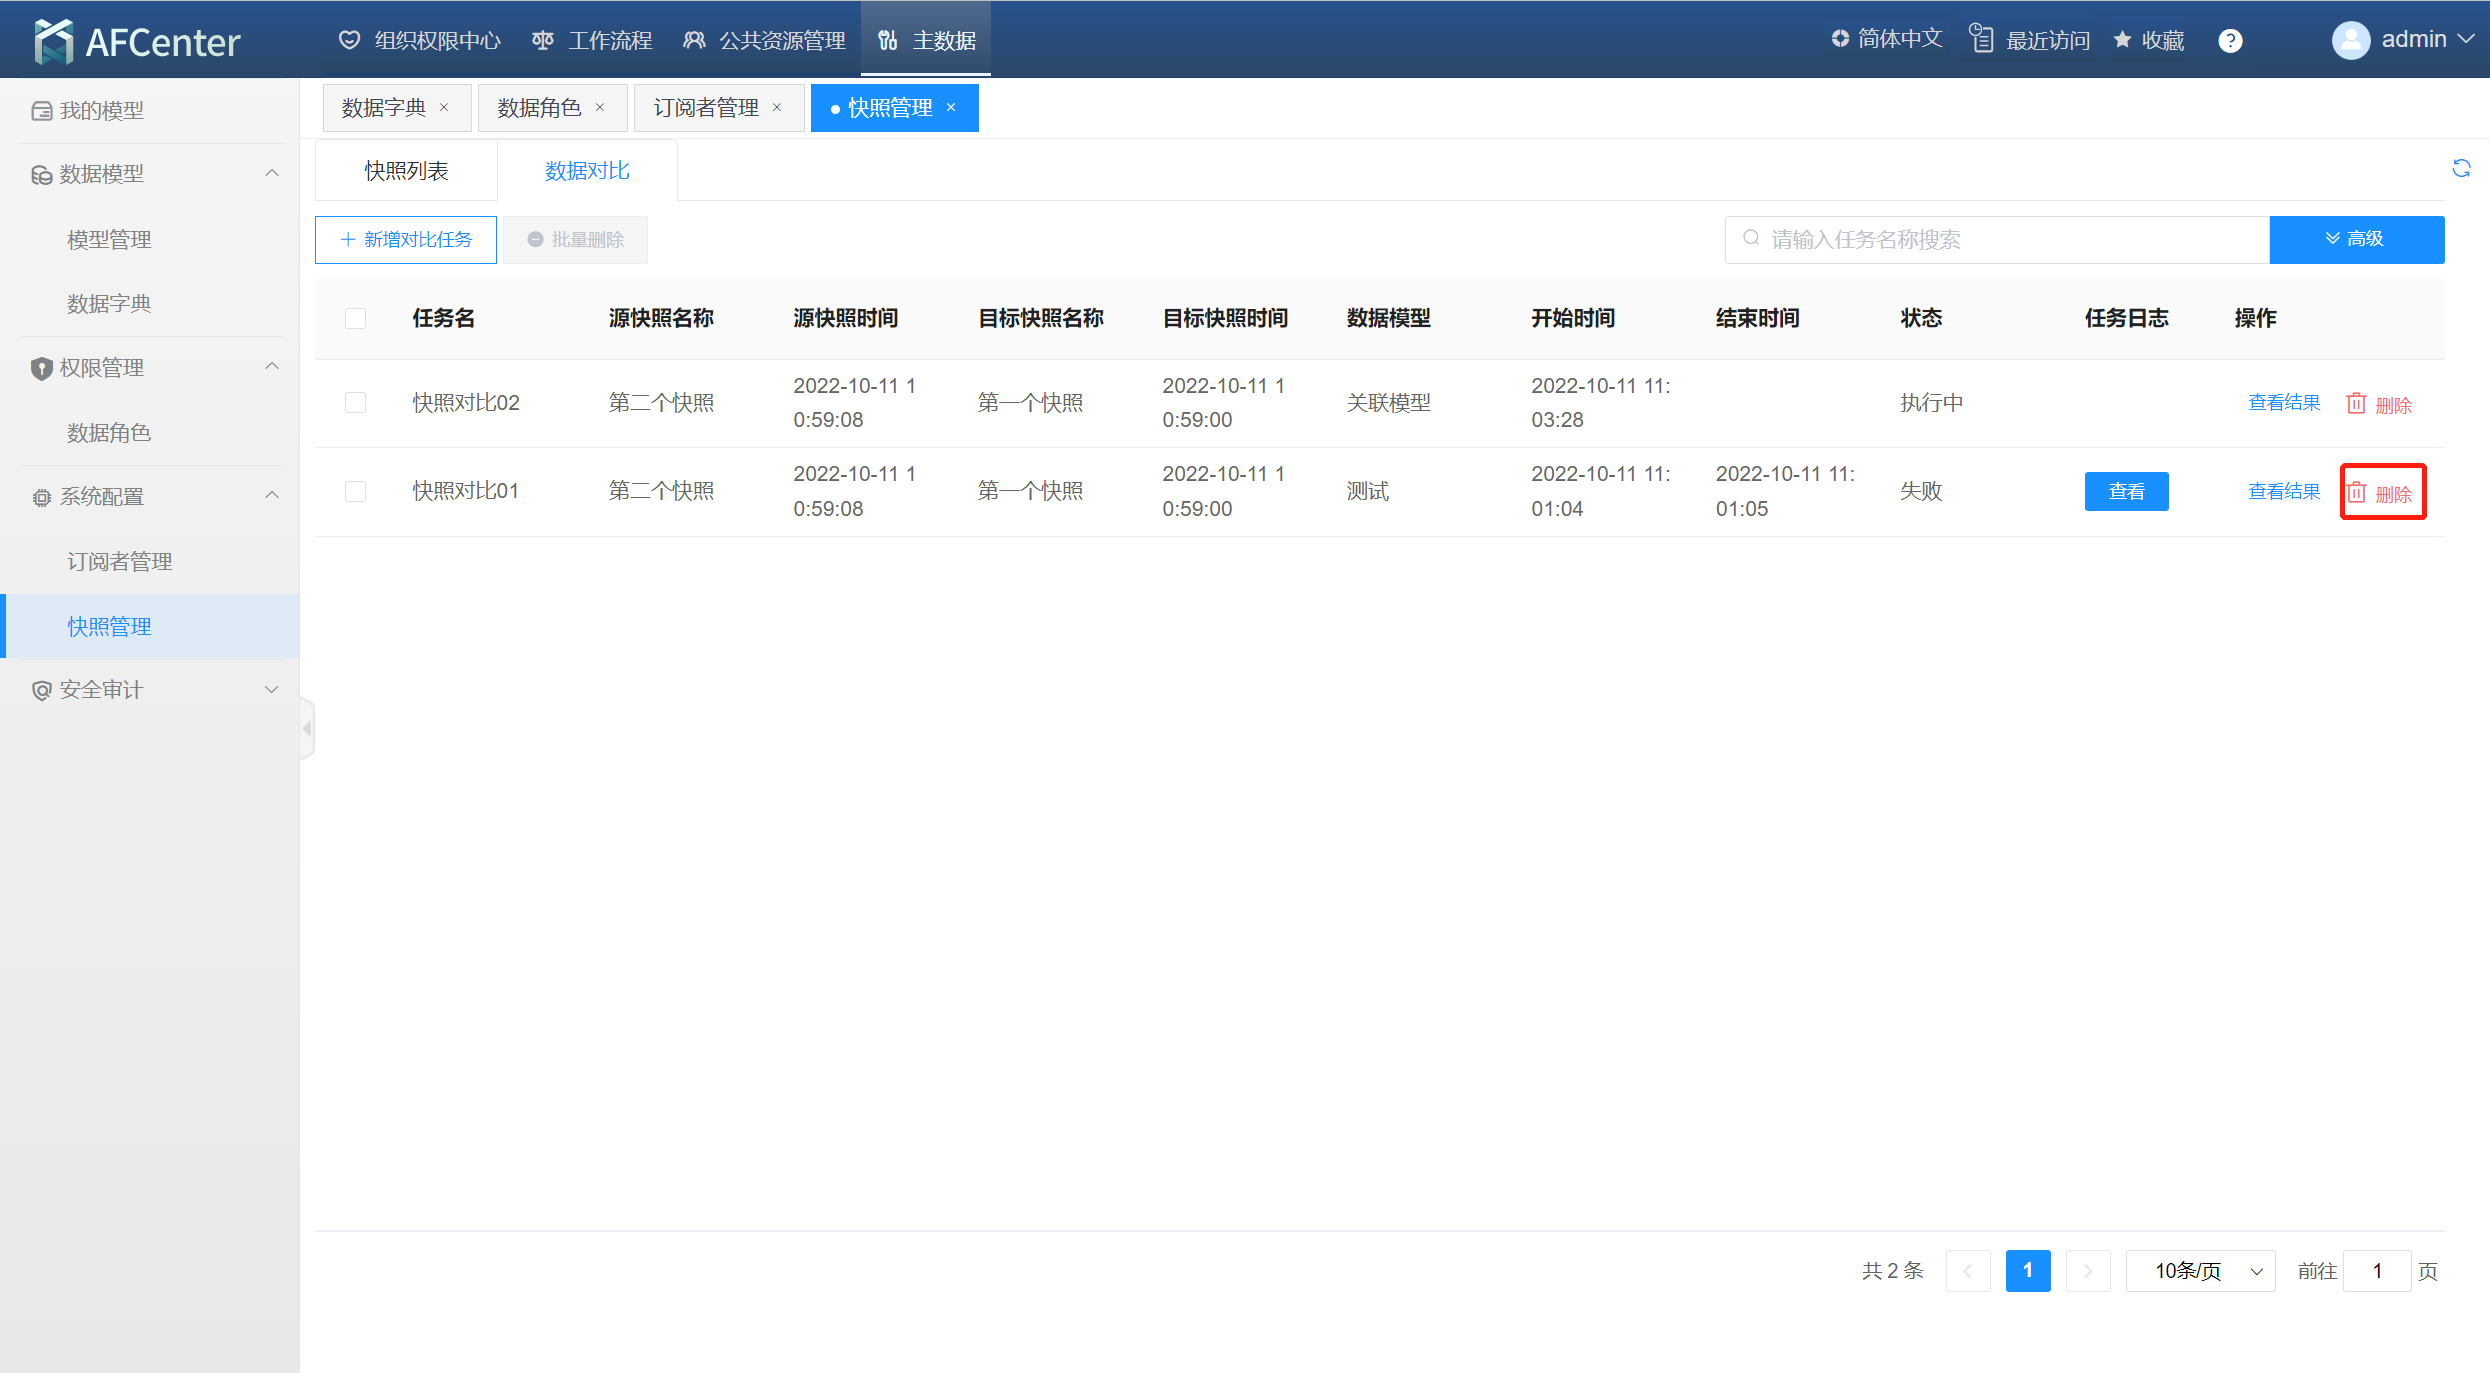The width and height of the screenshot is (2490, 1373).
Task: Click the sidebar collapse handle arrow
Action: (307, 729)
